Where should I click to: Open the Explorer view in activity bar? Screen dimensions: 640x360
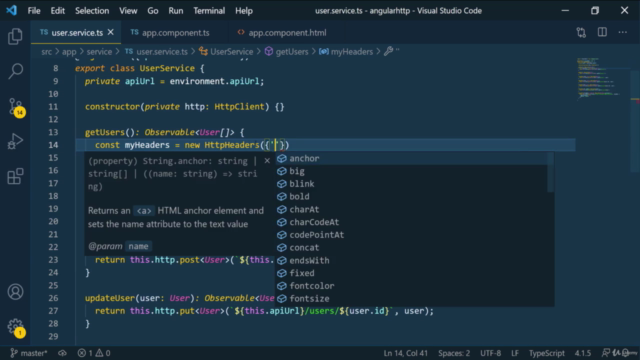15,37
